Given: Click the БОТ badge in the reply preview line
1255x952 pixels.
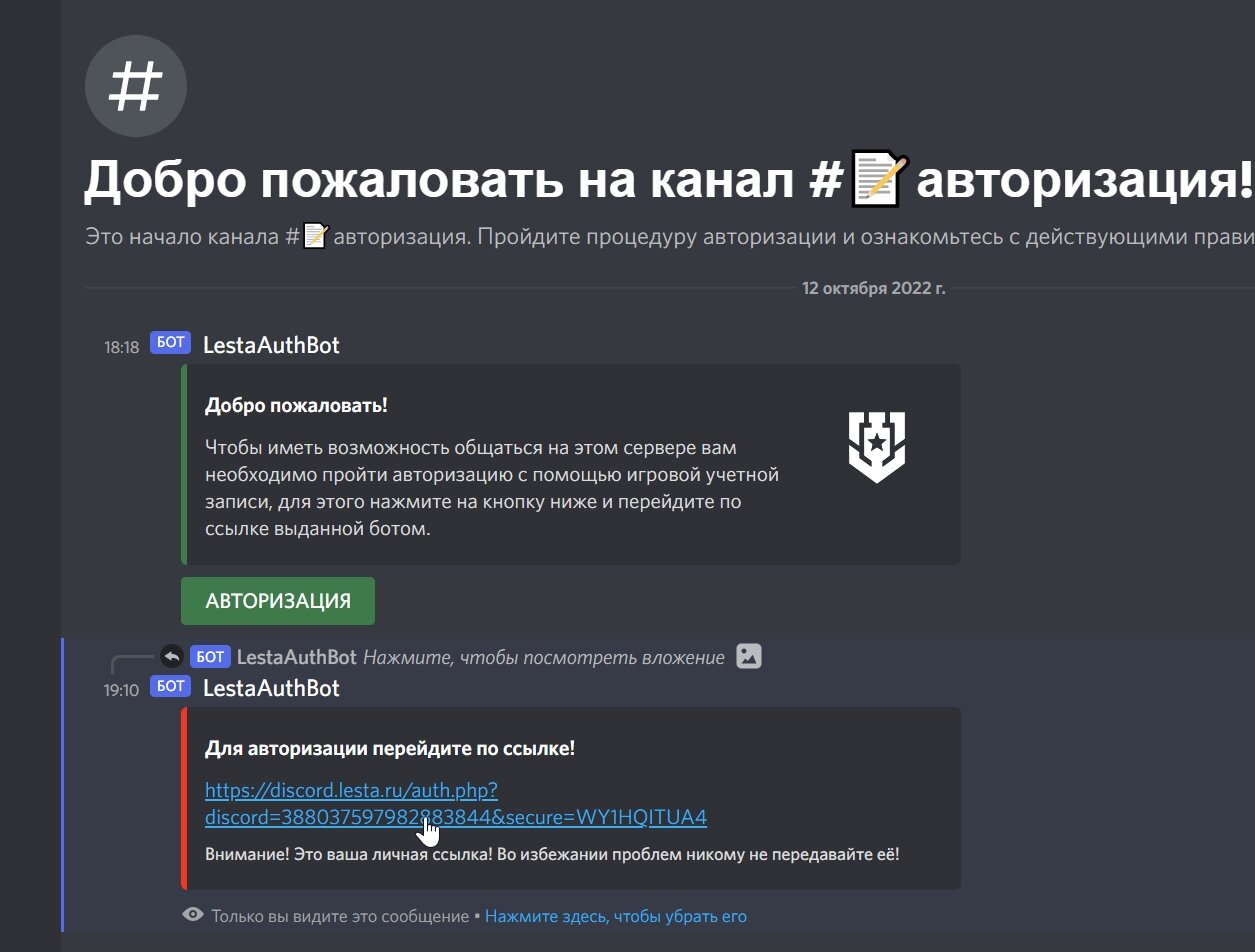Looking at the screenshot, I should coord(210,656).
